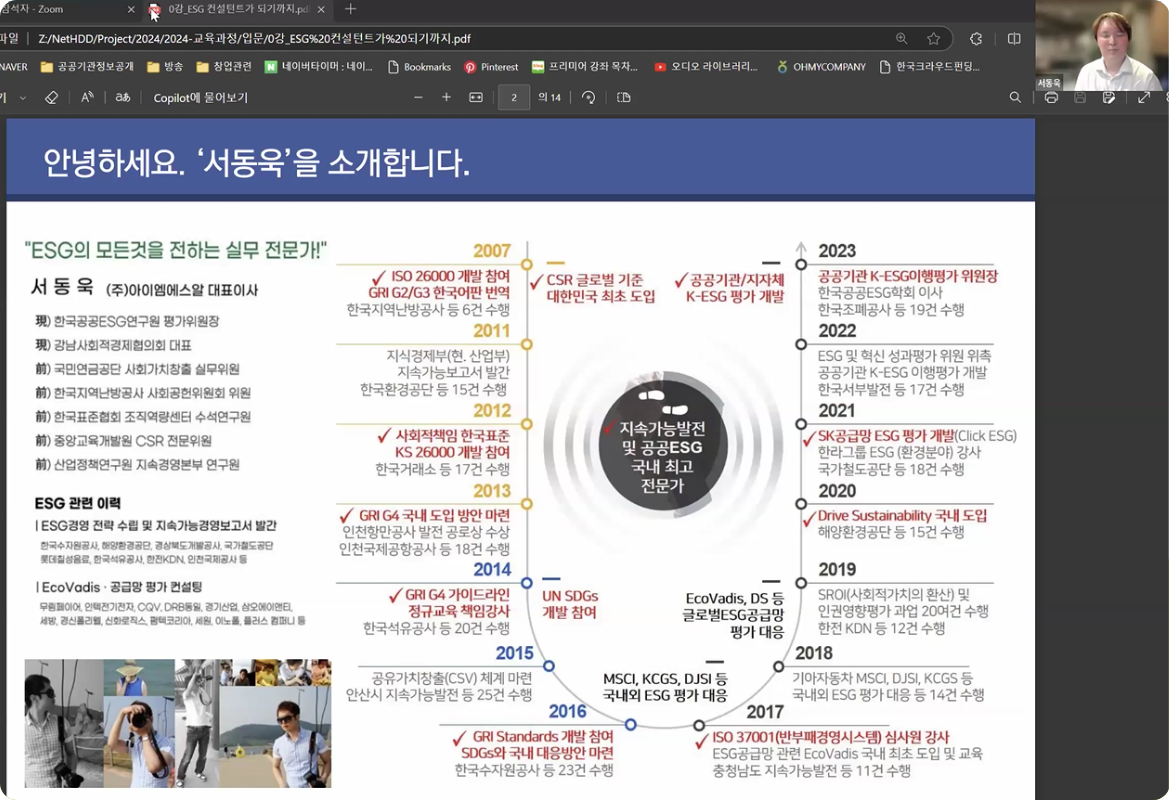The image size is (1170, 800).
Task: Rotate the PDF page
Action: (x=588, y=98)
